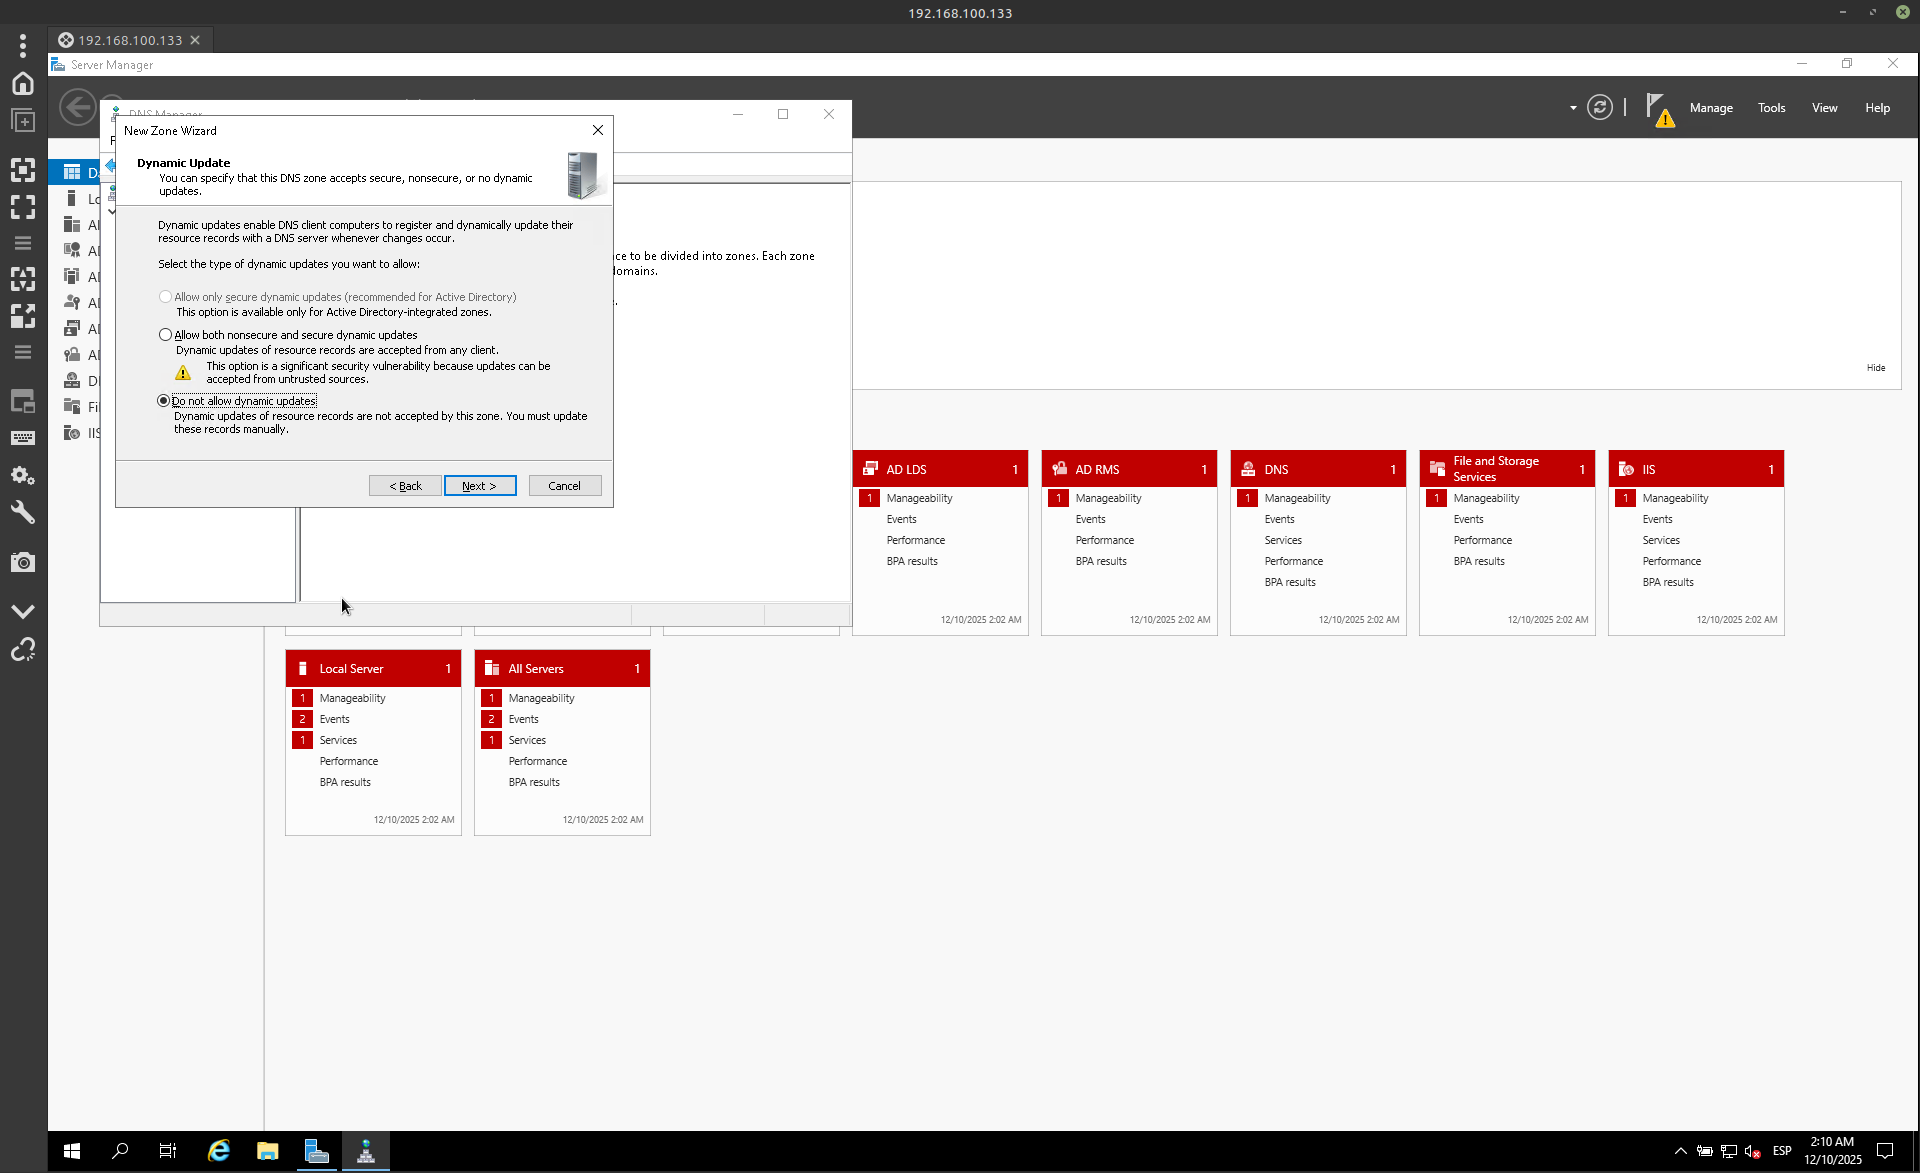Viewport: 1920px width, 1173px height.
Task: Open Local Server Events row
Action: (x=334, y=719)
